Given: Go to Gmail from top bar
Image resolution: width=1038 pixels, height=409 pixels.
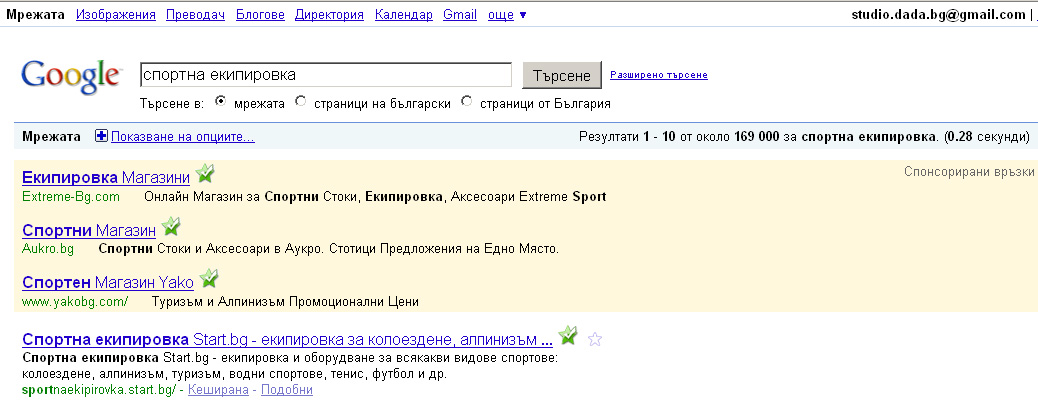Looking at the screenshot, I should point(459,15).
